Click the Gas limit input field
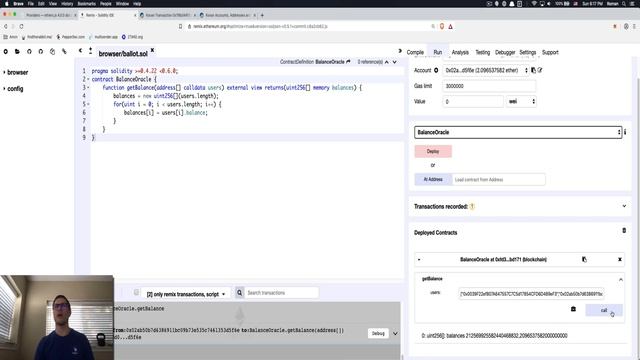640x360 pixels. coord(489,86)
